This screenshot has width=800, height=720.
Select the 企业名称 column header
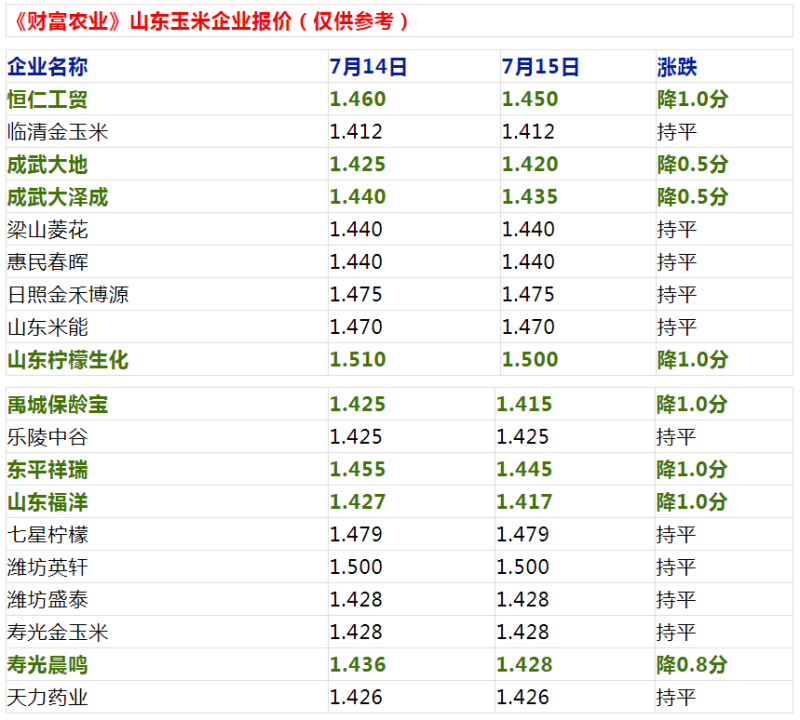(x=47, y=67)
